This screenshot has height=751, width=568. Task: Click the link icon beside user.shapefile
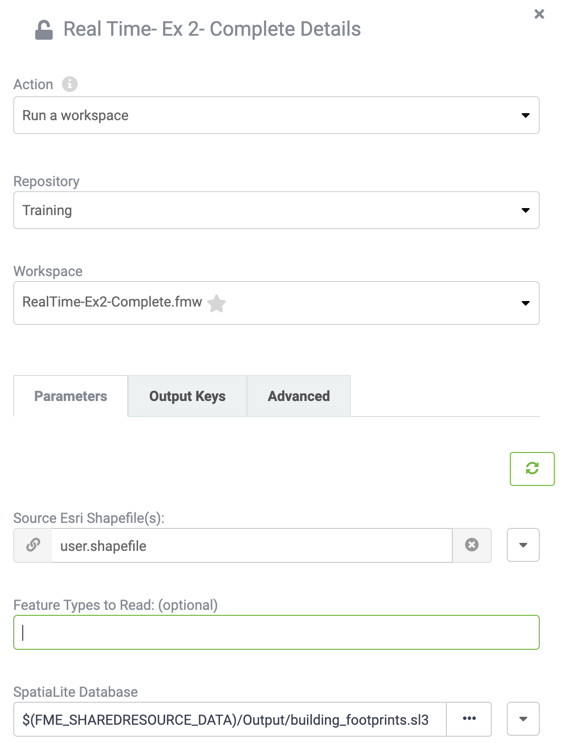[x=33, y=545]
